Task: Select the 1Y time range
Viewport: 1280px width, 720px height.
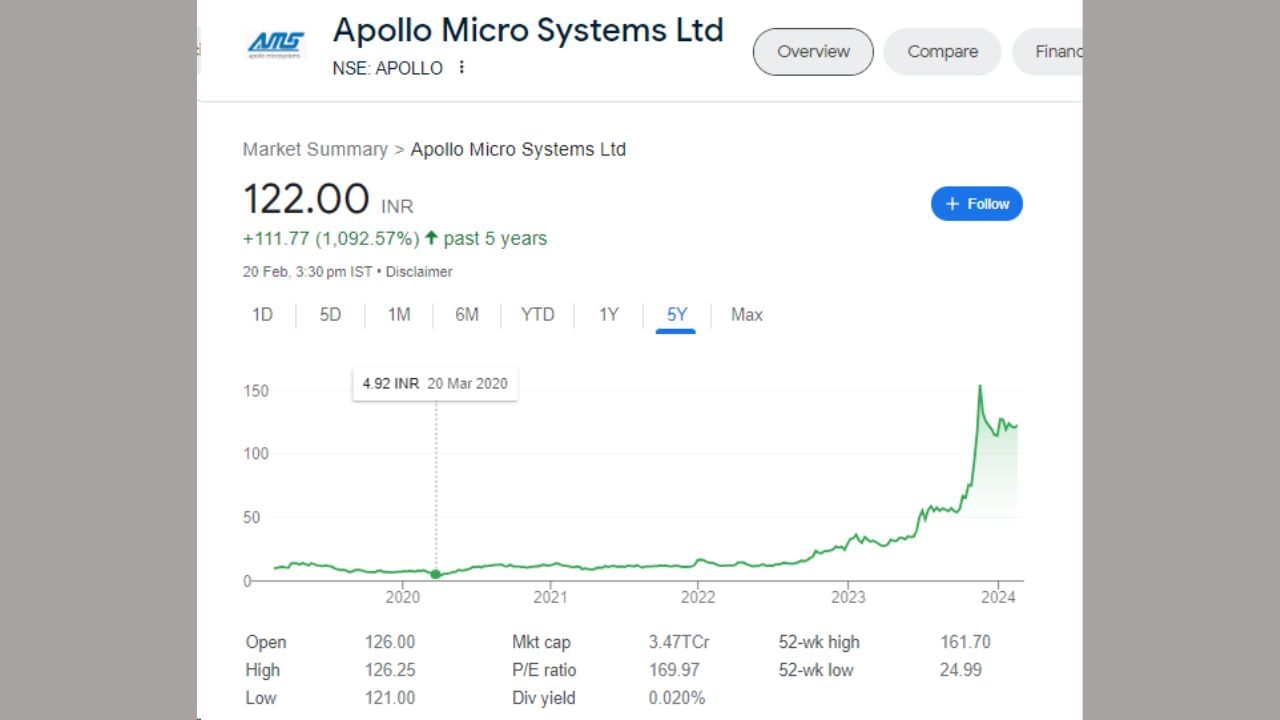Action: pyautogui.click(x=609, y=315)
